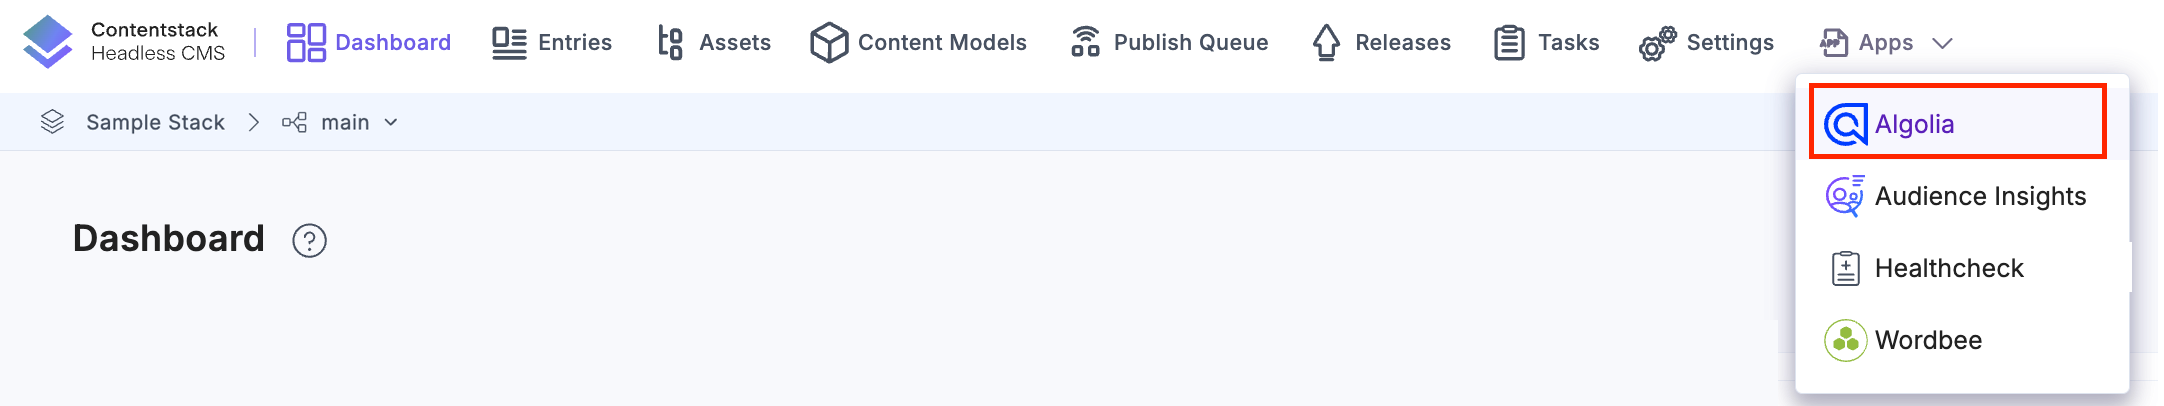Click the Entries list icon
Image resolution: width=2164 pixels, height=406 pixels.
click(x=509, y=43)
